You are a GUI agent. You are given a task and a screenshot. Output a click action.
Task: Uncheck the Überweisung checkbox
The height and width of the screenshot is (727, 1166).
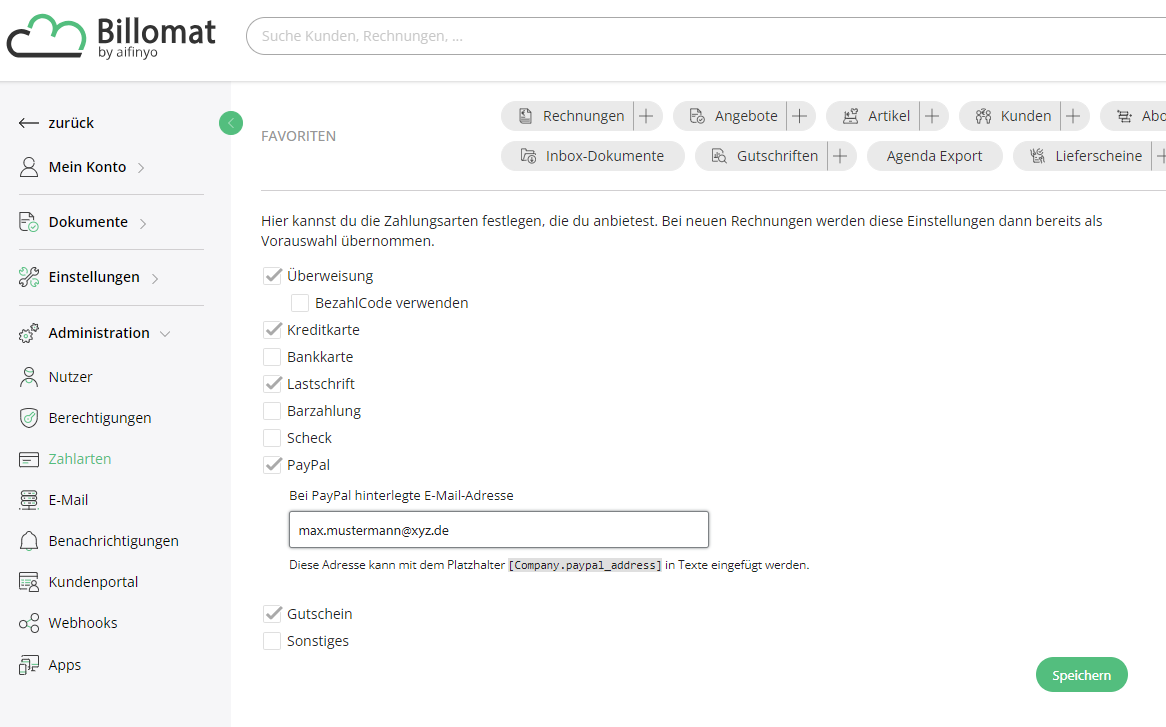tap(272, 276)
